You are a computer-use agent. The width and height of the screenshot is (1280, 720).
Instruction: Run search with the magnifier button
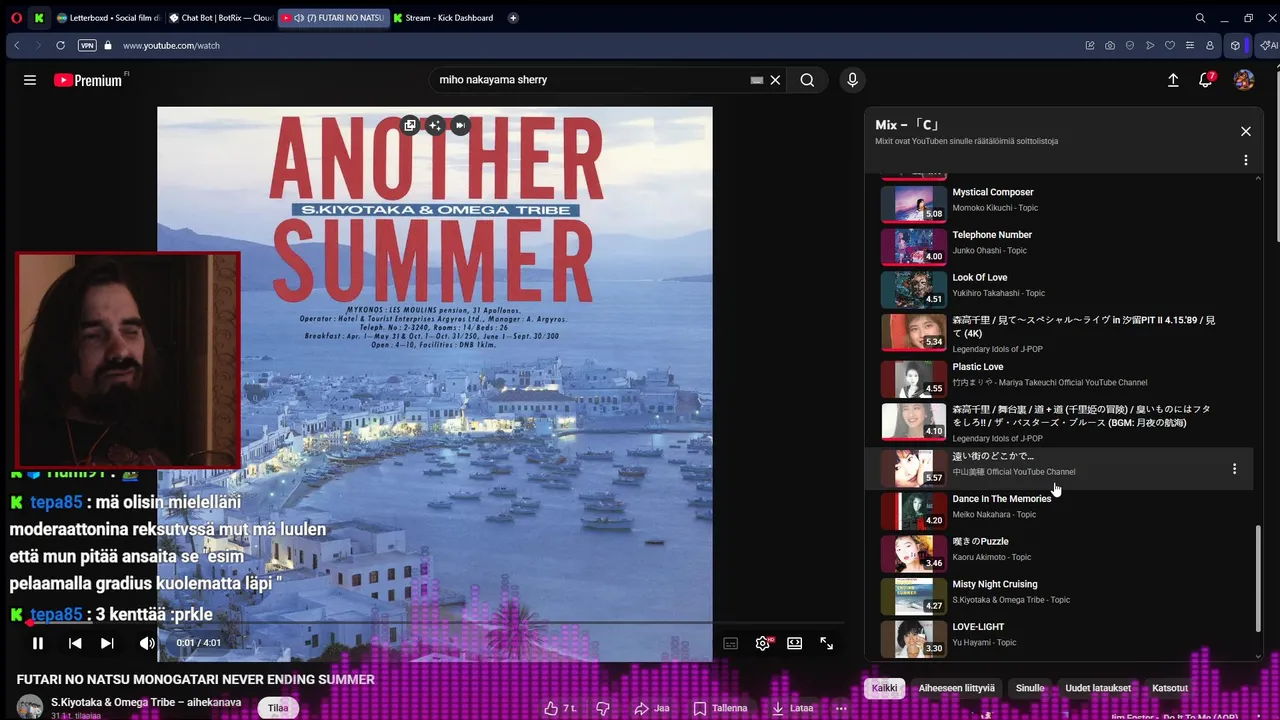[807, 80]
